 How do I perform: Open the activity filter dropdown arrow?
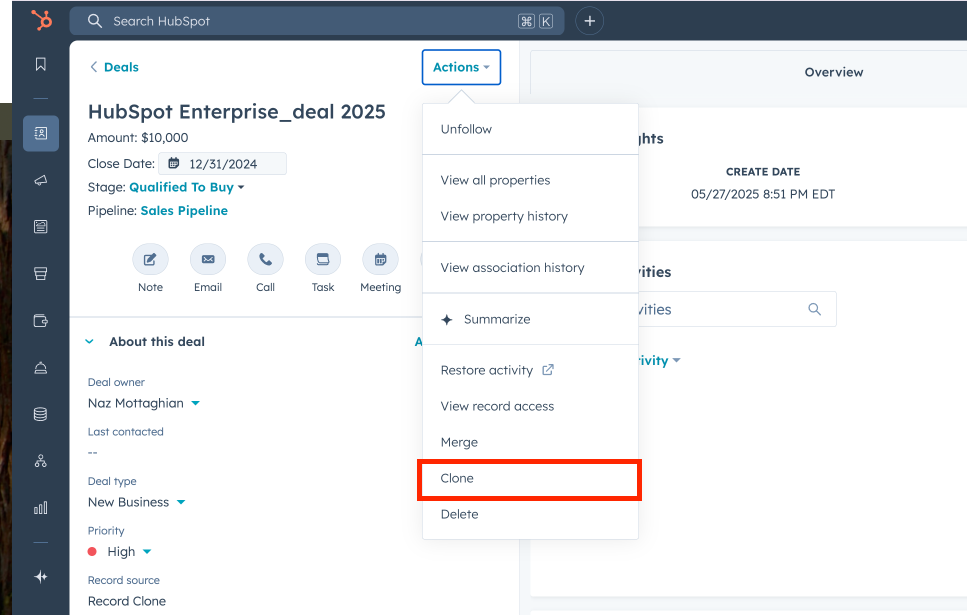click(x=677, y=360)
